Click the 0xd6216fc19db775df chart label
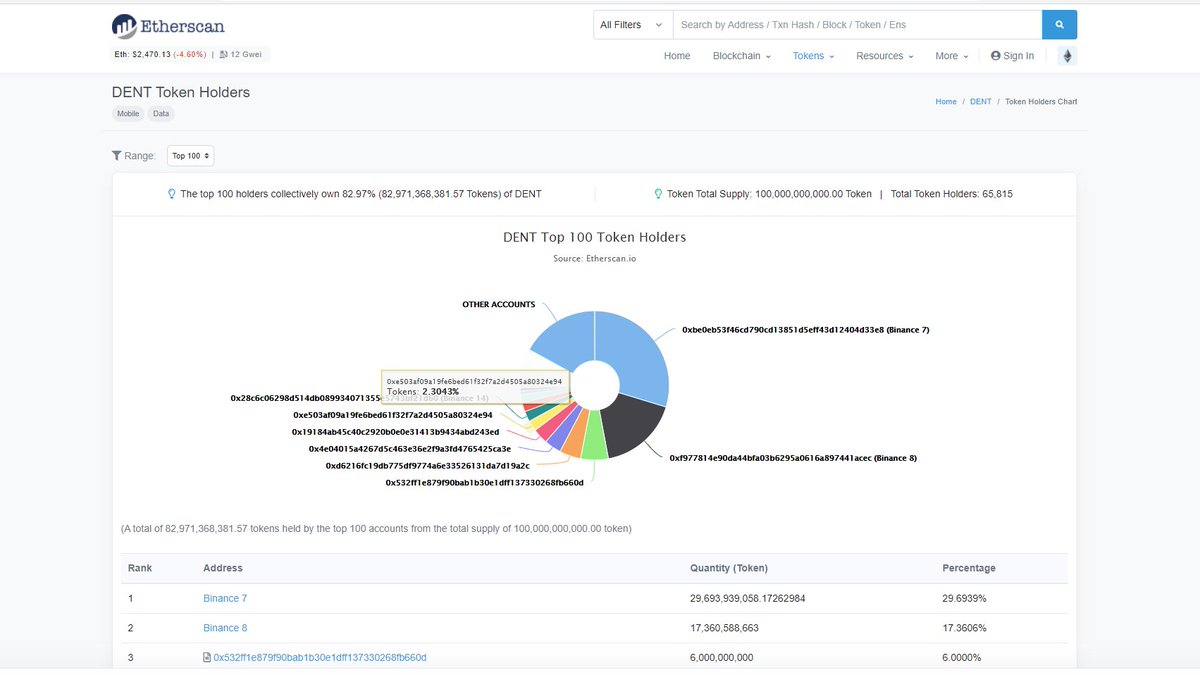 pyautogui.click(x=428, y=466)
